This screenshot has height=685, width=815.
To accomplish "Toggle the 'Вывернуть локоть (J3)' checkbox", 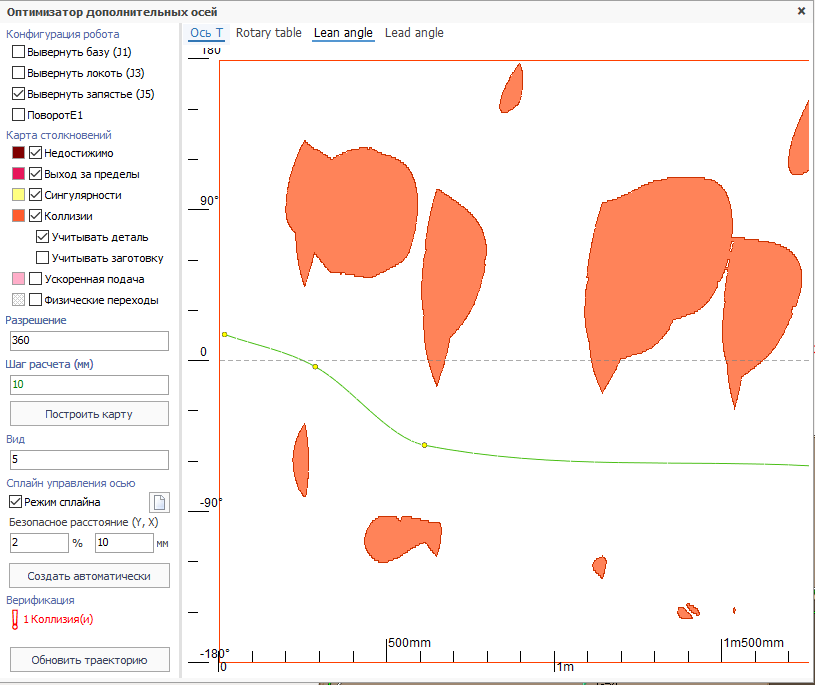I will coord(18,73).
